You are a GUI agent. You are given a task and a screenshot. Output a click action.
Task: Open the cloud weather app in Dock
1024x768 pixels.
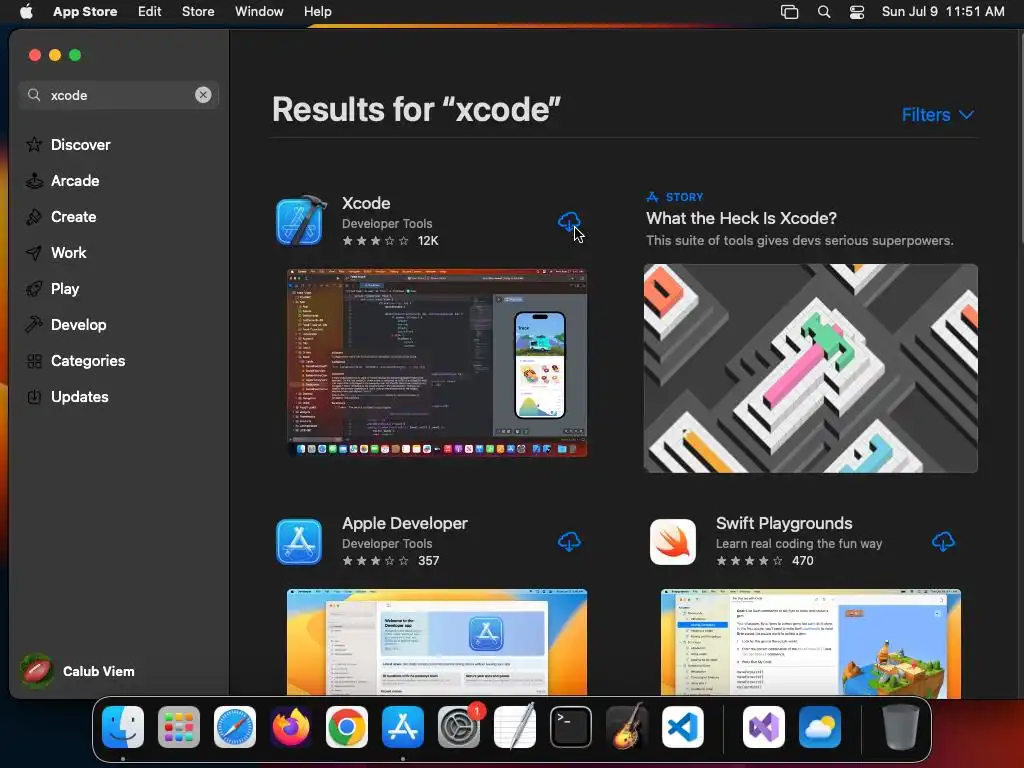click(x=820, y=727)
